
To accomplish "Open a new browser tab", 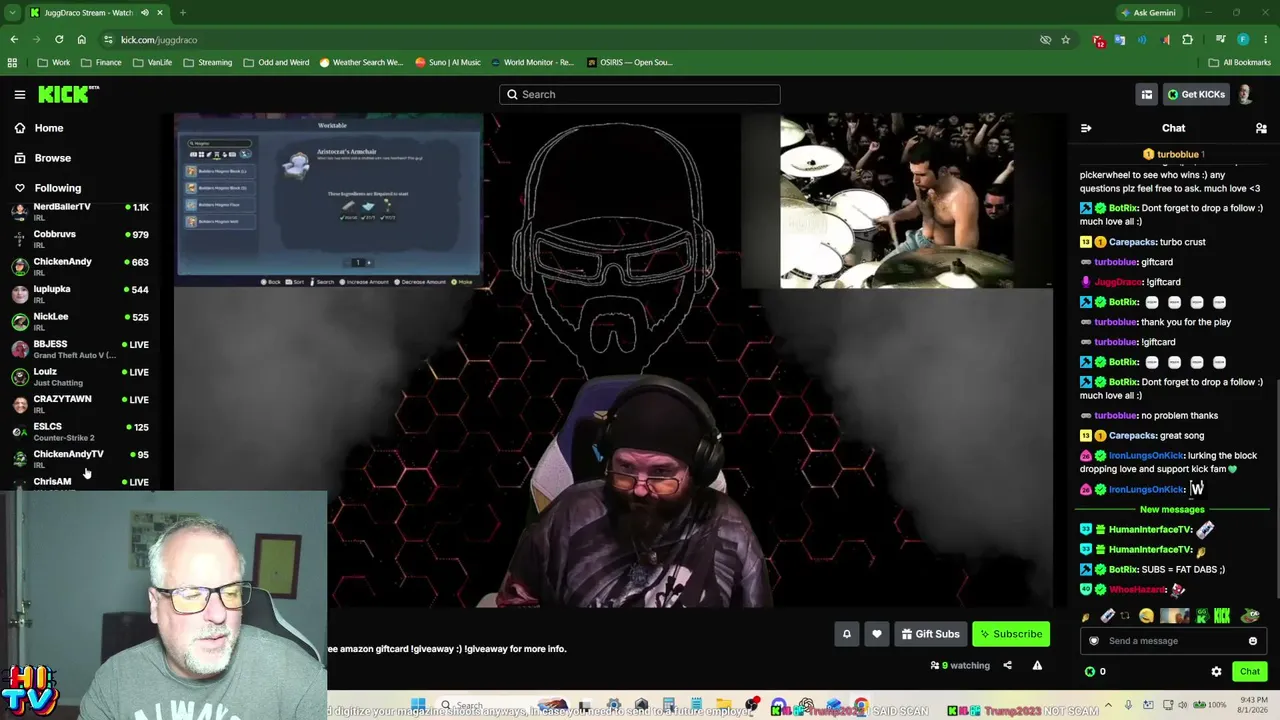I will coord(182,13).
